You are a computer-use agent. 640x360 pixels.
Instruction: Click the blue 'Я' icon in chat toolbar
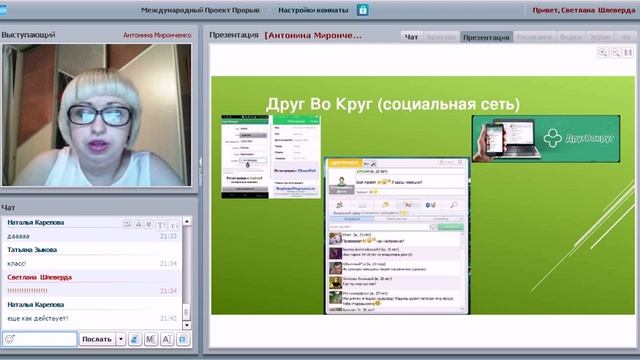pos(183,339)
